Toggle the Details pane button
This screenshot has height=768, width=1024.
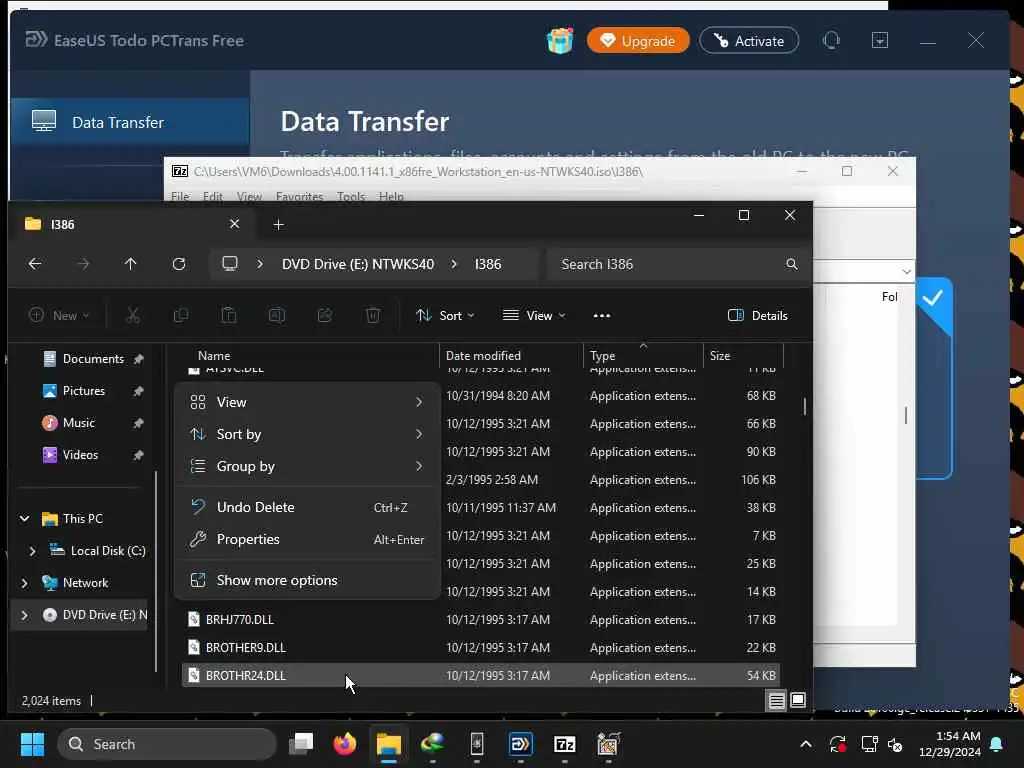[758, 315]
